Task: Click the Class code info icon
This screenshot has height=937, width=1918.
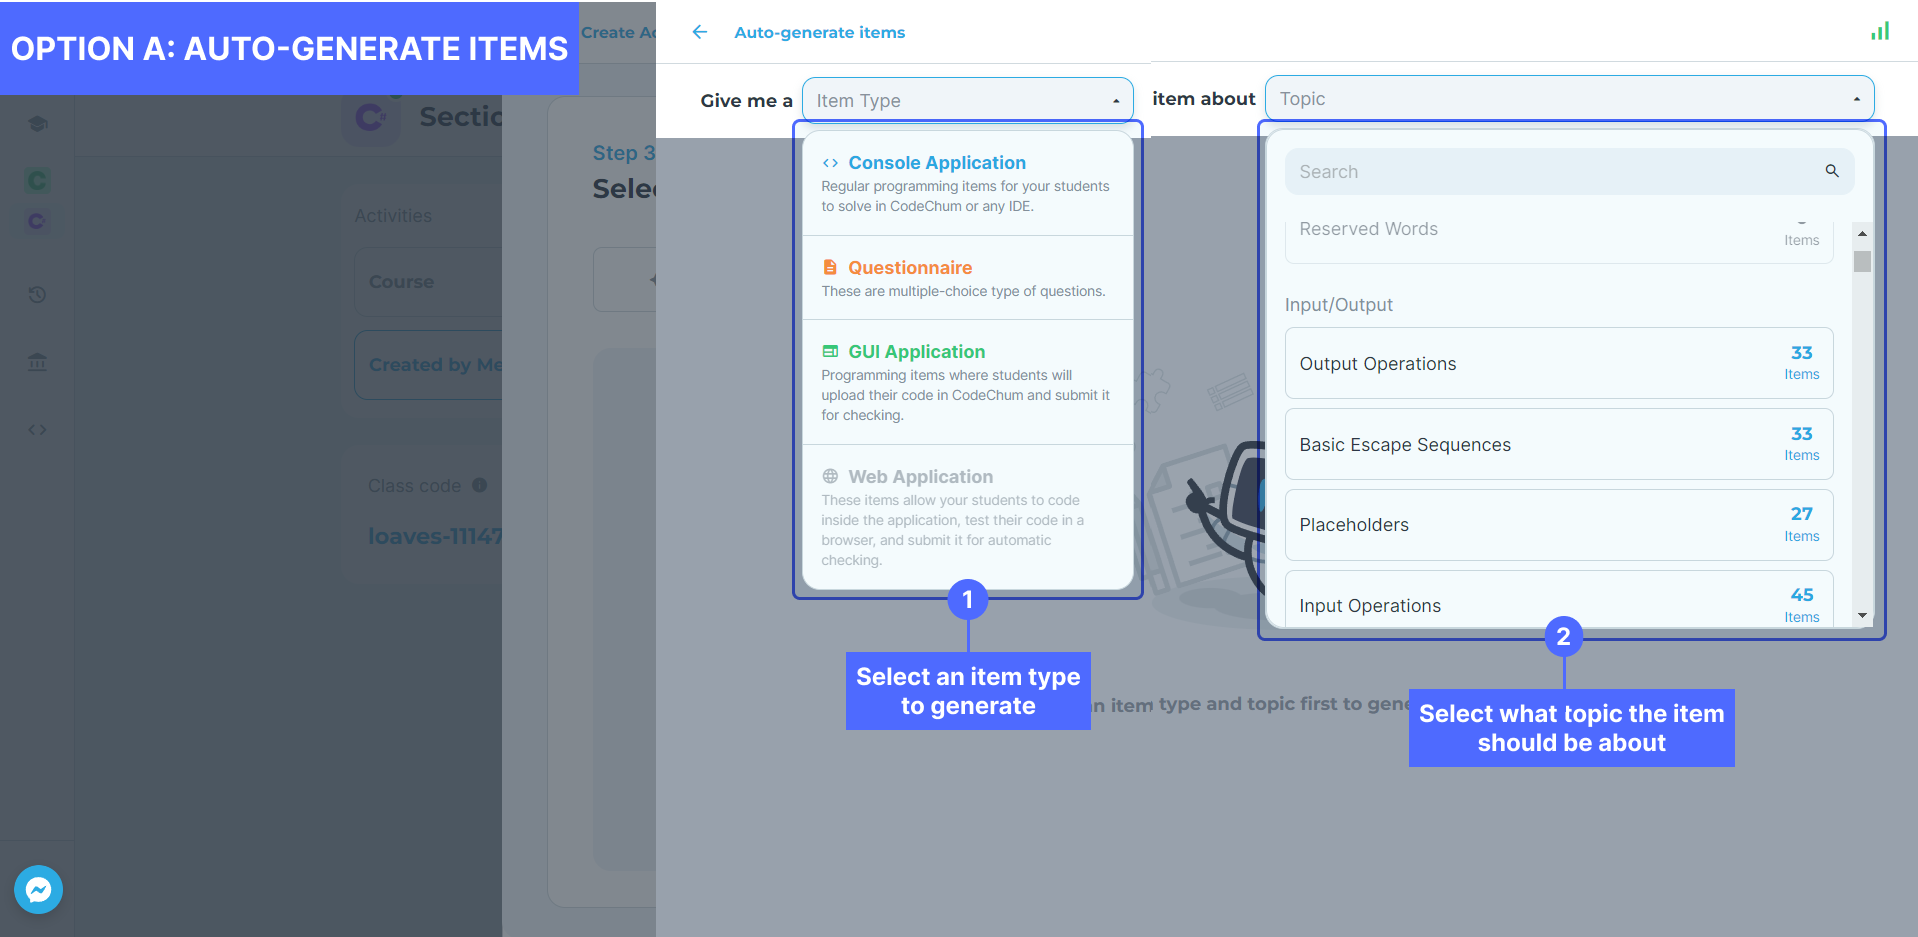Action: pyautogui.click(x=479, y=485)
